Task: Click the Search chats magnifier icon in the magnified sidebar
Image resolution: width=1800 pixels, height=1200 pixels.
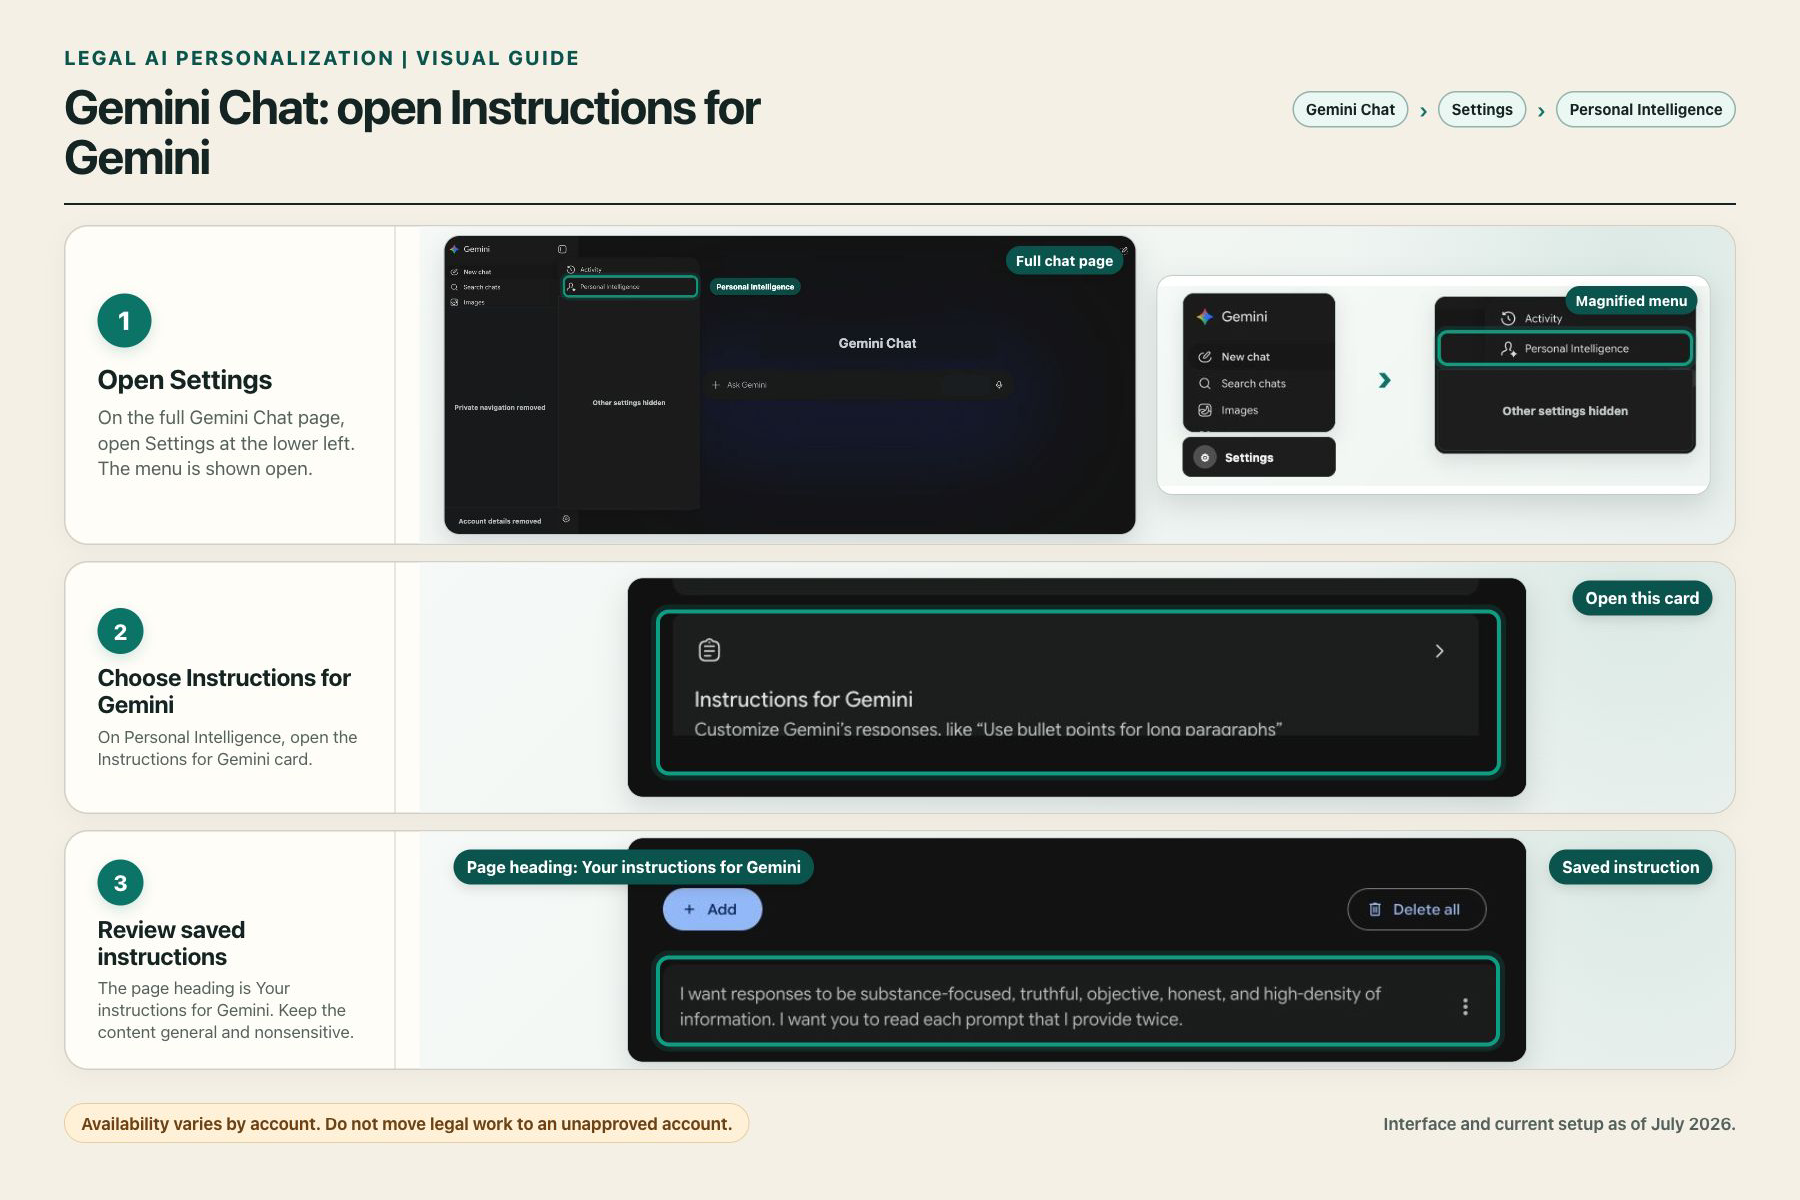Action: click(1205, 383)
